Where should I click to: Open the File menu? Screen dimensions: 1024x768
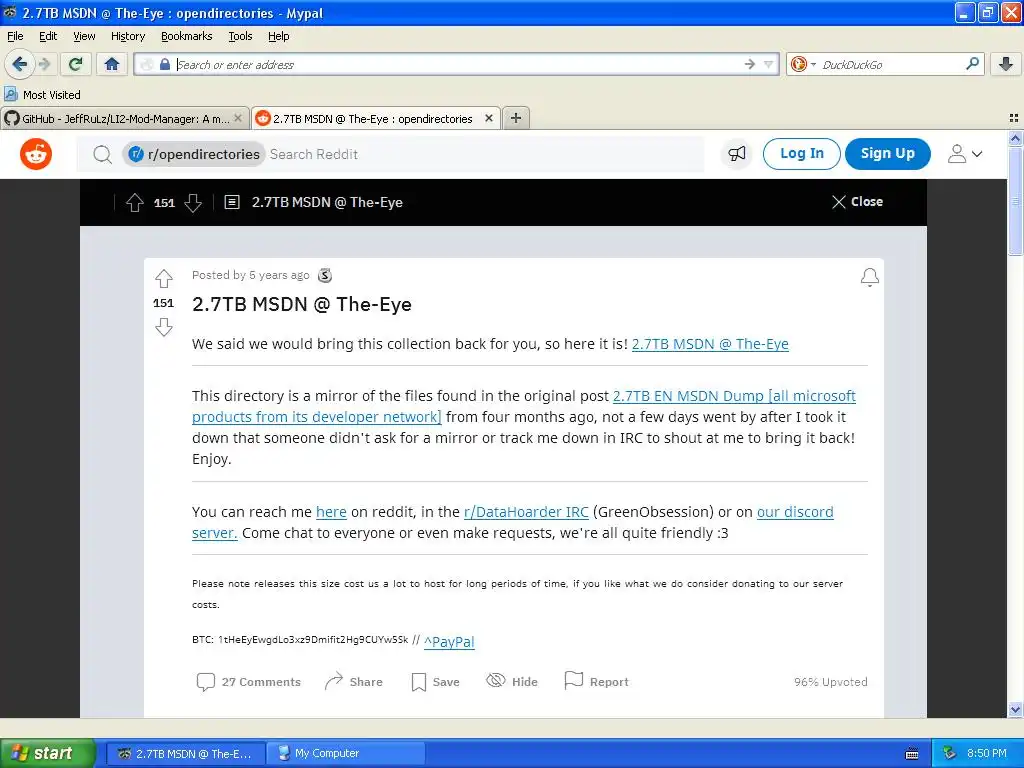[15, 36]
